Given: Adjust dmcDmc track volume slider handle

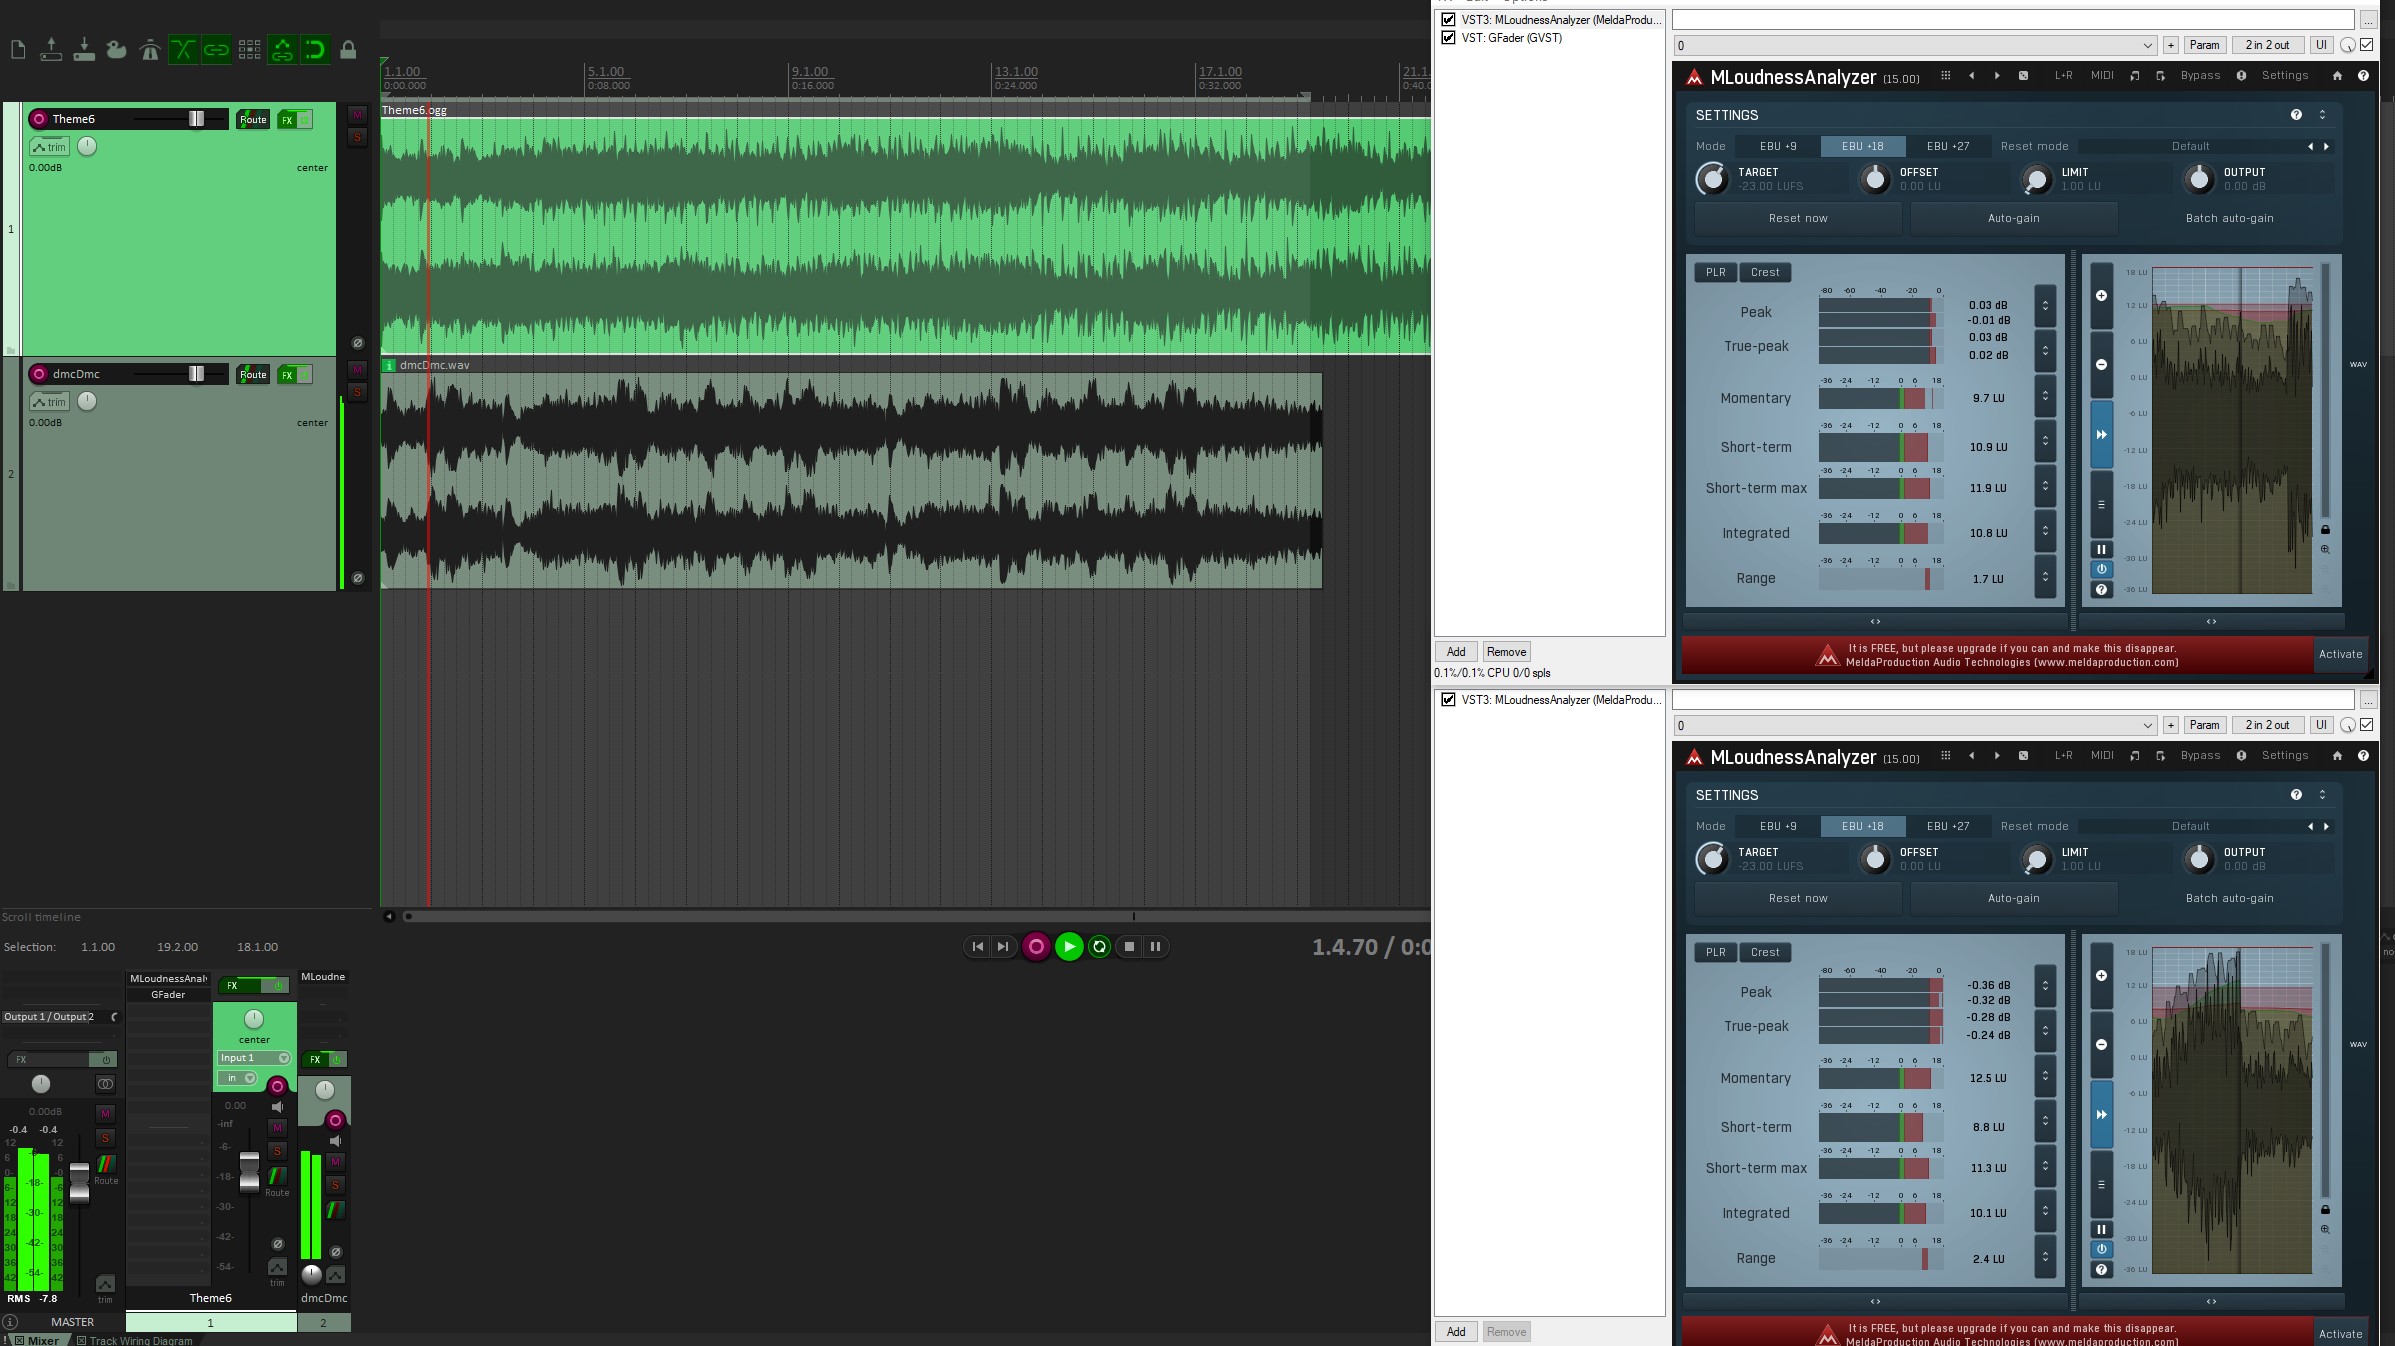Looking at the screenshot, I should 196,374.
